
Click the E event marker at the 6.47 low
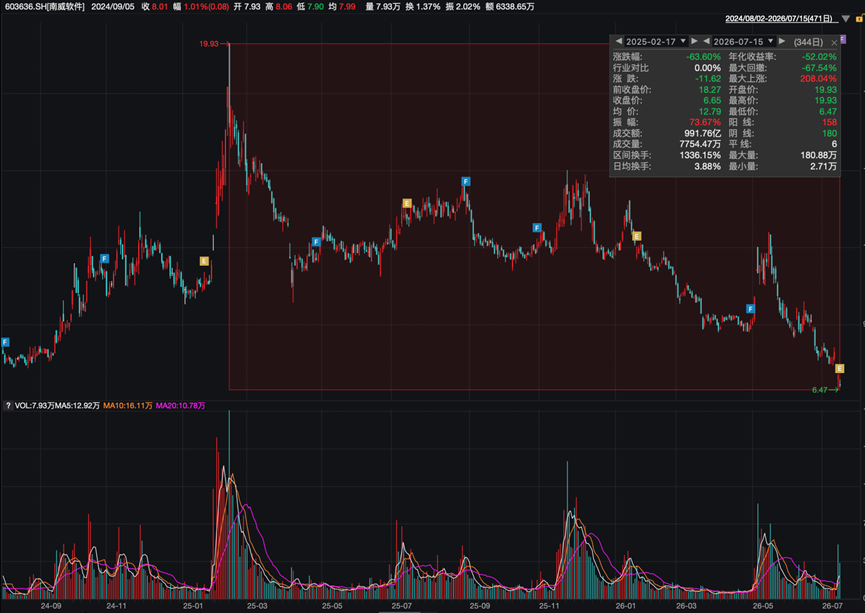click(840, 369)
